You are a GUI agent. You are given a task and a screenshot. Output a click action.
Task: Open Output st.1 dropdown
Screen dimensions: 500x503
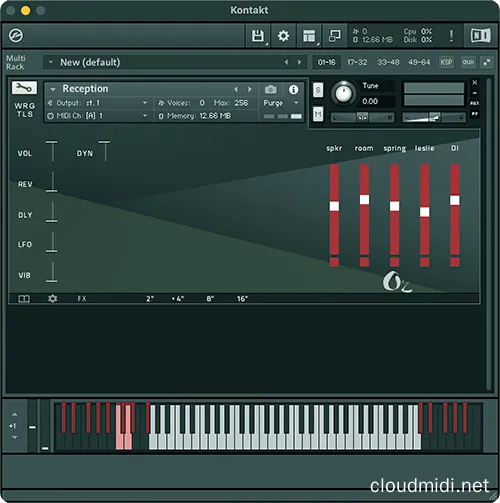pyautogui.click(x=99, y=103)
